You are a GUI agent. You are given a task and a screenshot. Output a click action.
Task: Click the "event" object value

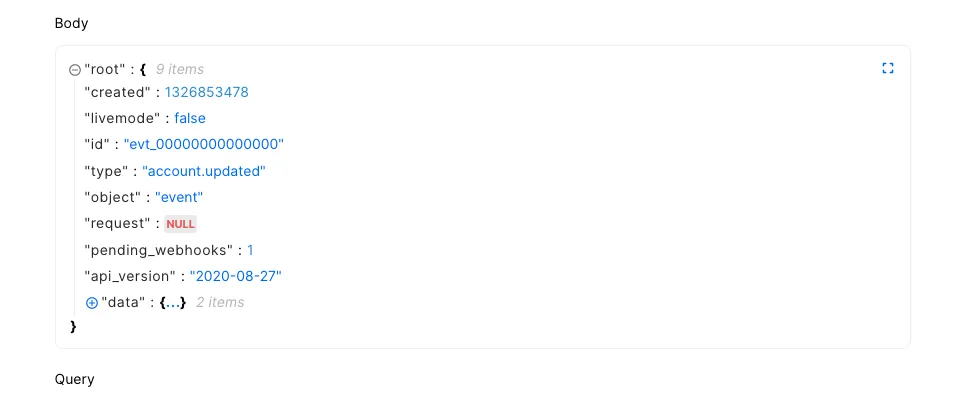(179, 197)
